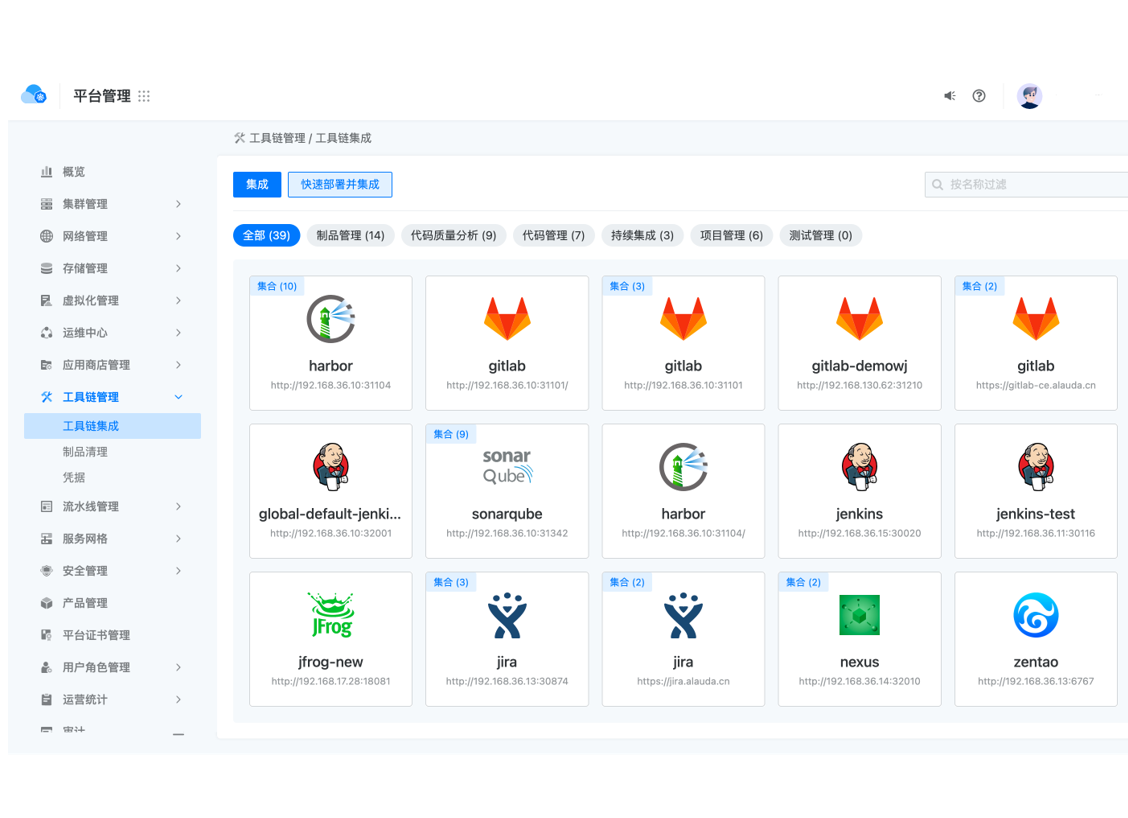Image resolution: width=1128 pixels, height=818 pixels.
Task: Open the help question mark icon
Action: (979, 96)
